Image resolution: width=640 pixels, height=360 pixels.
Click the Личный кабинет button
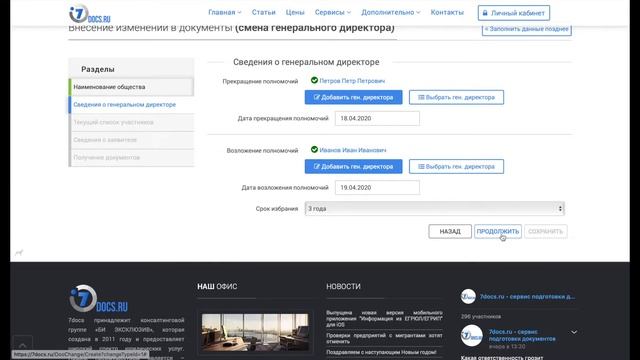click(513, 13)
